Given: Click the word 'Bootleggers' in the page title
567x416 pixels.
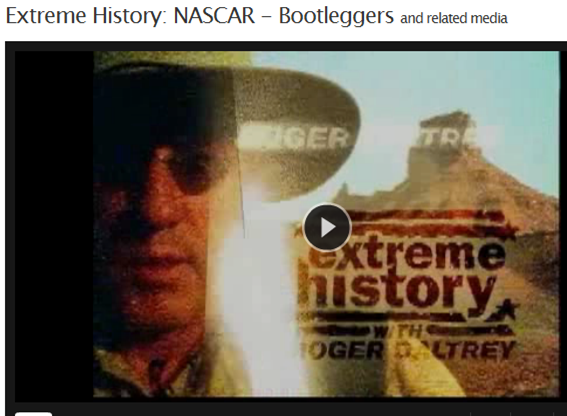Looking at the screenshot, I should point(336,17).
